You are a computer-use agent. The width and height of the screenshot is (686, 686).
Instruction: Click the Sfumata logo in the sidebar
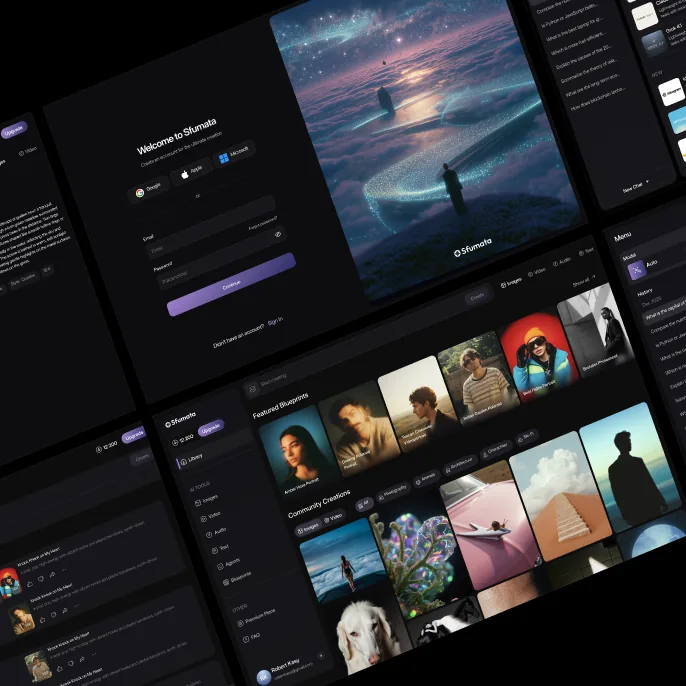point(180,420)
